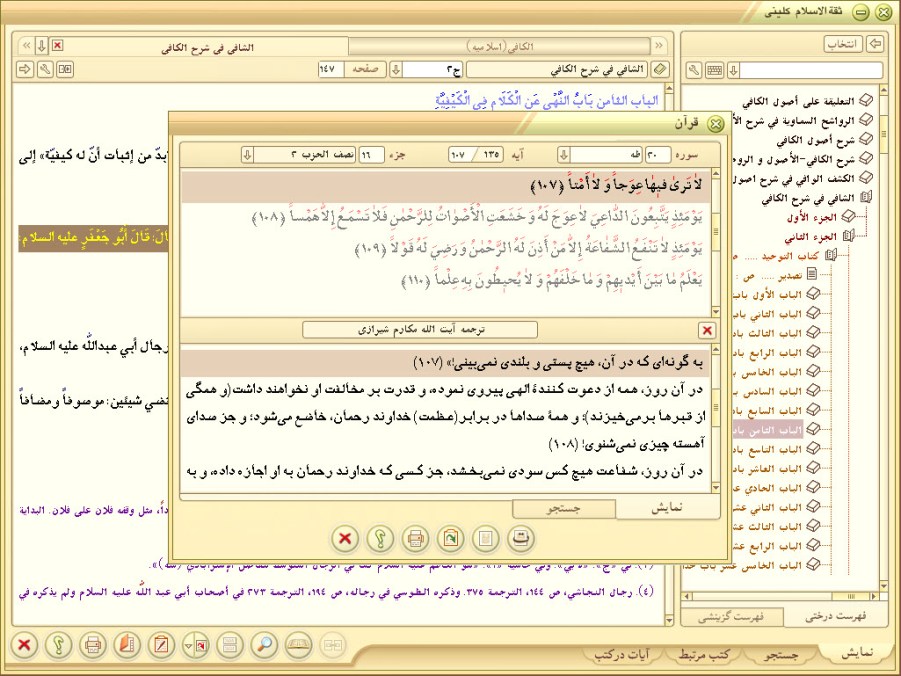Select التعليقة على أصول الكافي in the tree

798,102
